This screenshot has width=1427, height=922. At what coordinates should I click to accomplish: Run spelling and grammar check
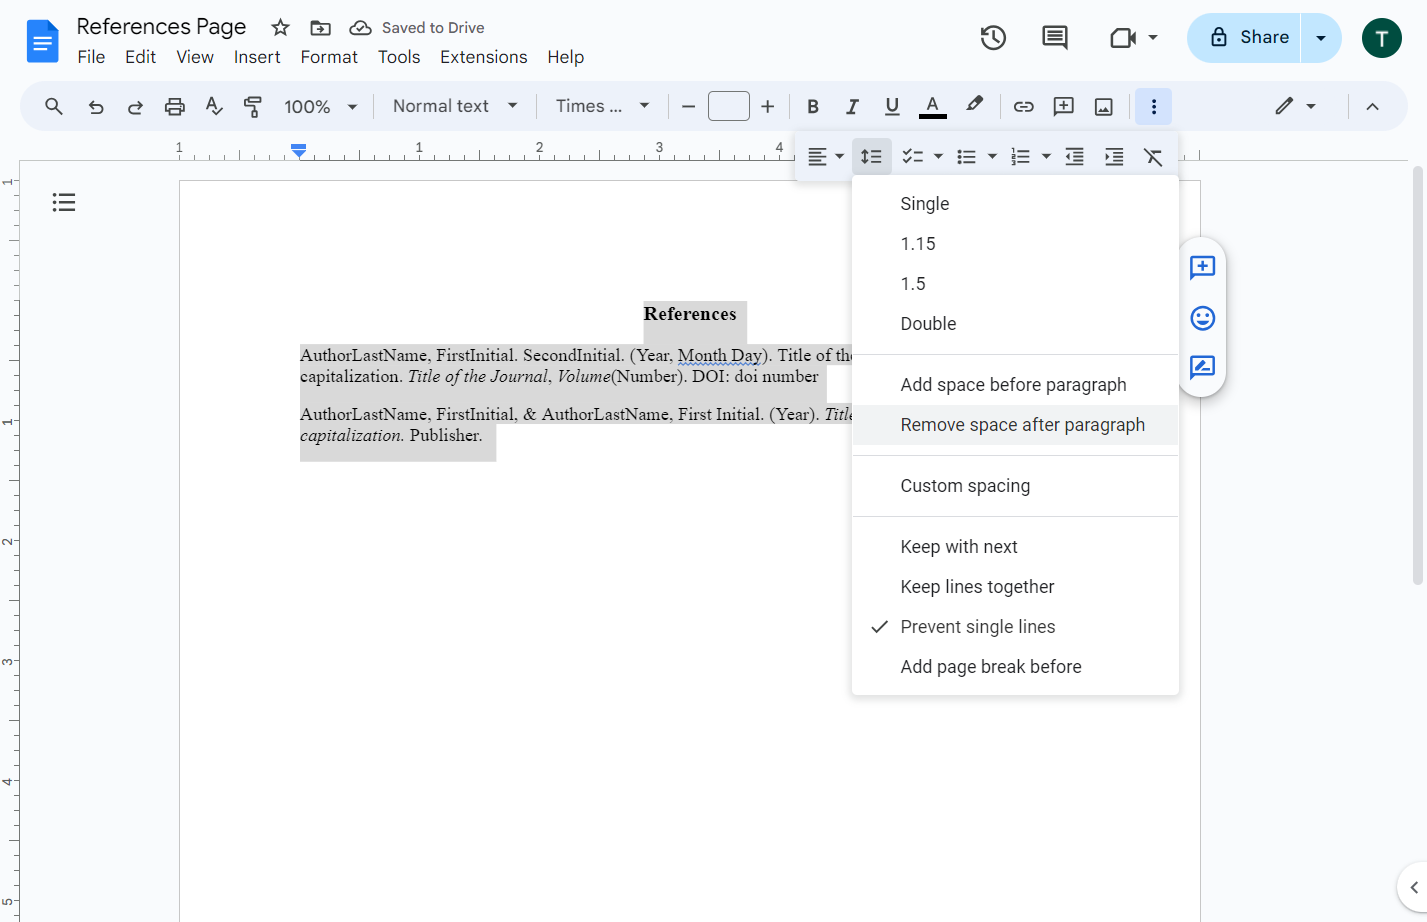(214, 106)
